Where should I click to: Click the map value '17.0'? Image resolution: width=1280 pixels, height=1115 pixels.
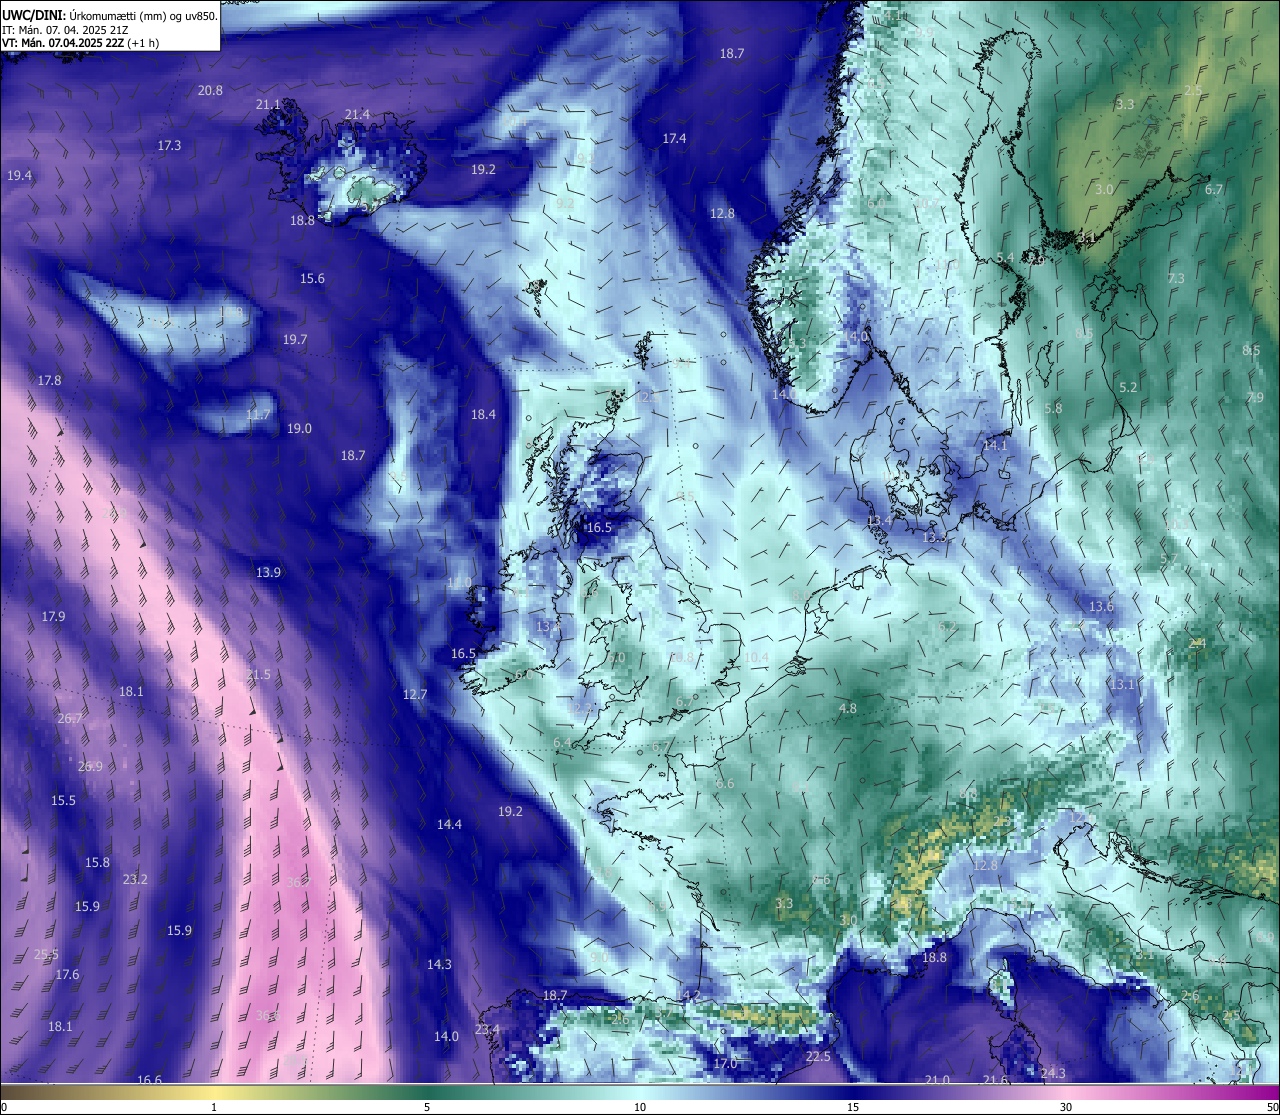coord(725,1064)
